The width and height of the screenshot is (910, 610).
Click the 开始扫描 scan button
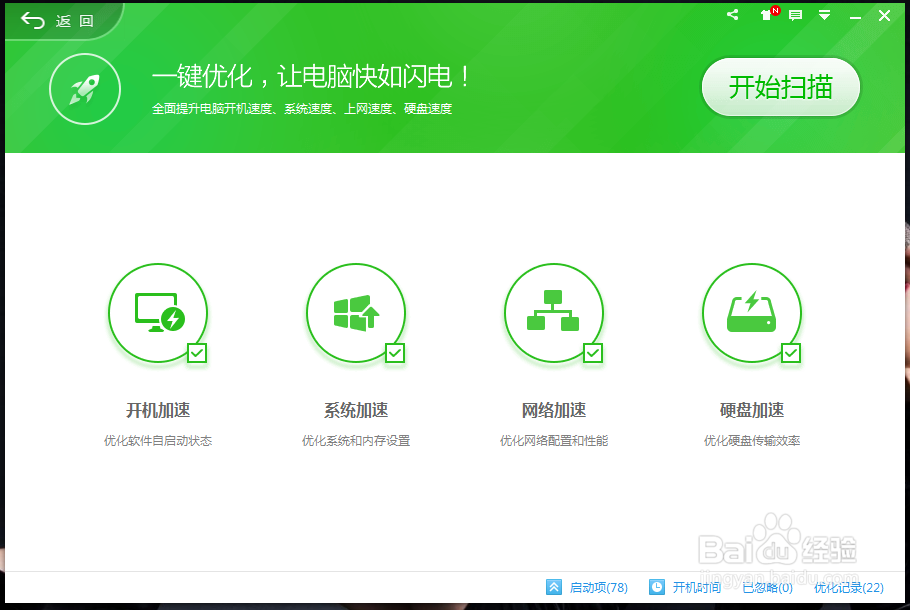click(x=780, y=87)
